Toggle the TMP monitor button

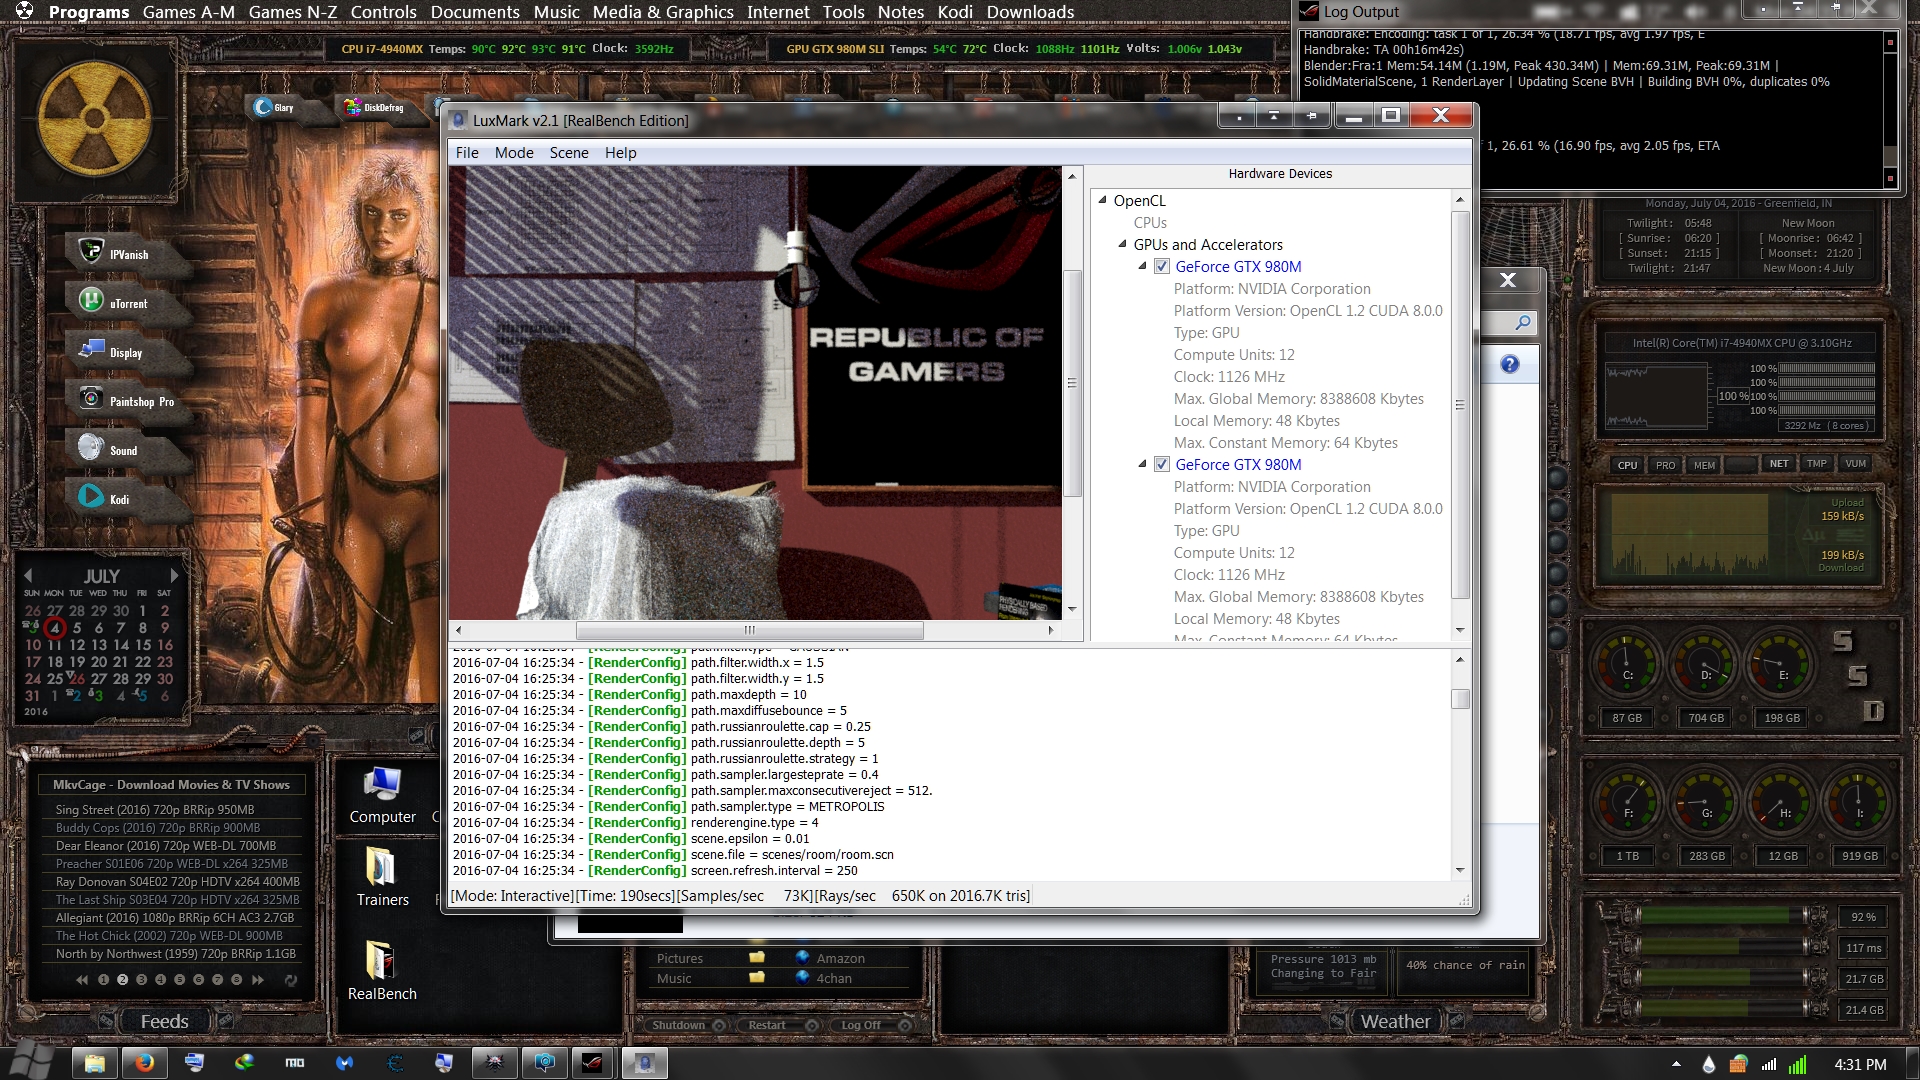tap(1816, 463)
